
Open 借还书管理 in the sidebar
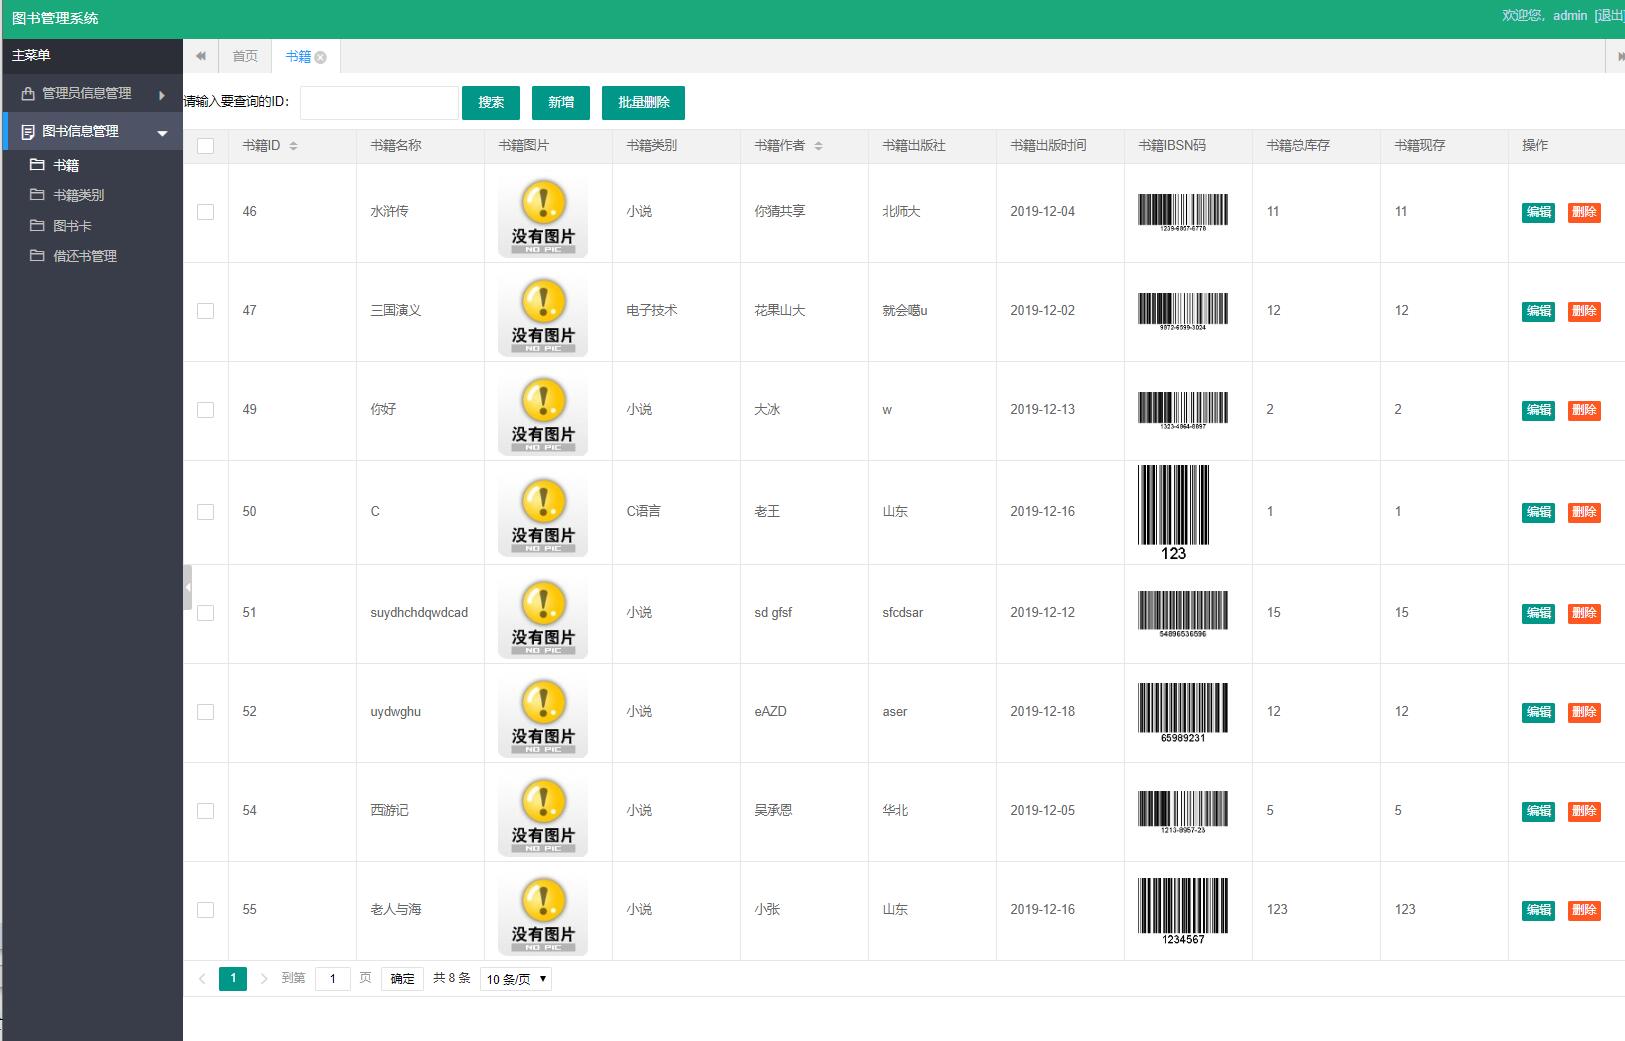pos(85,256)
